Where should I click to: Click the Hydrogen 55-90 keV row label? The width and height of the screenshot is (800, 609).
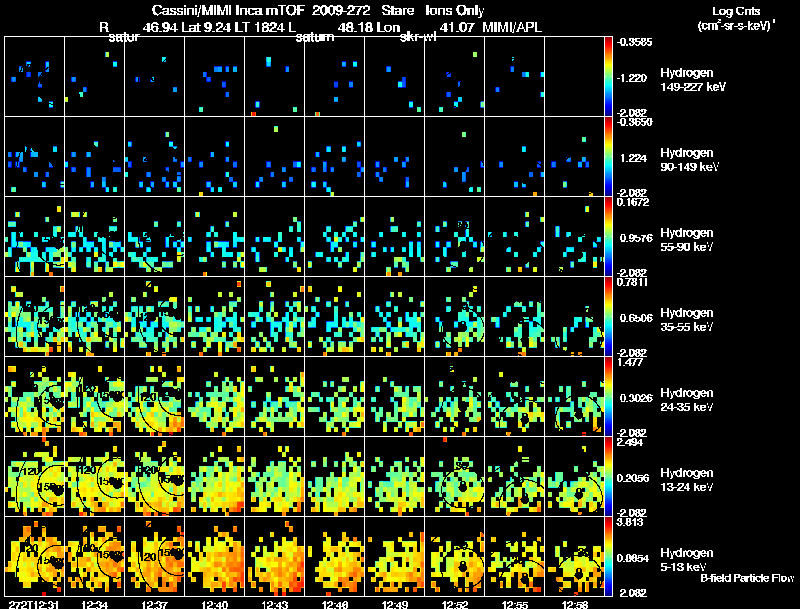(687, 240)
